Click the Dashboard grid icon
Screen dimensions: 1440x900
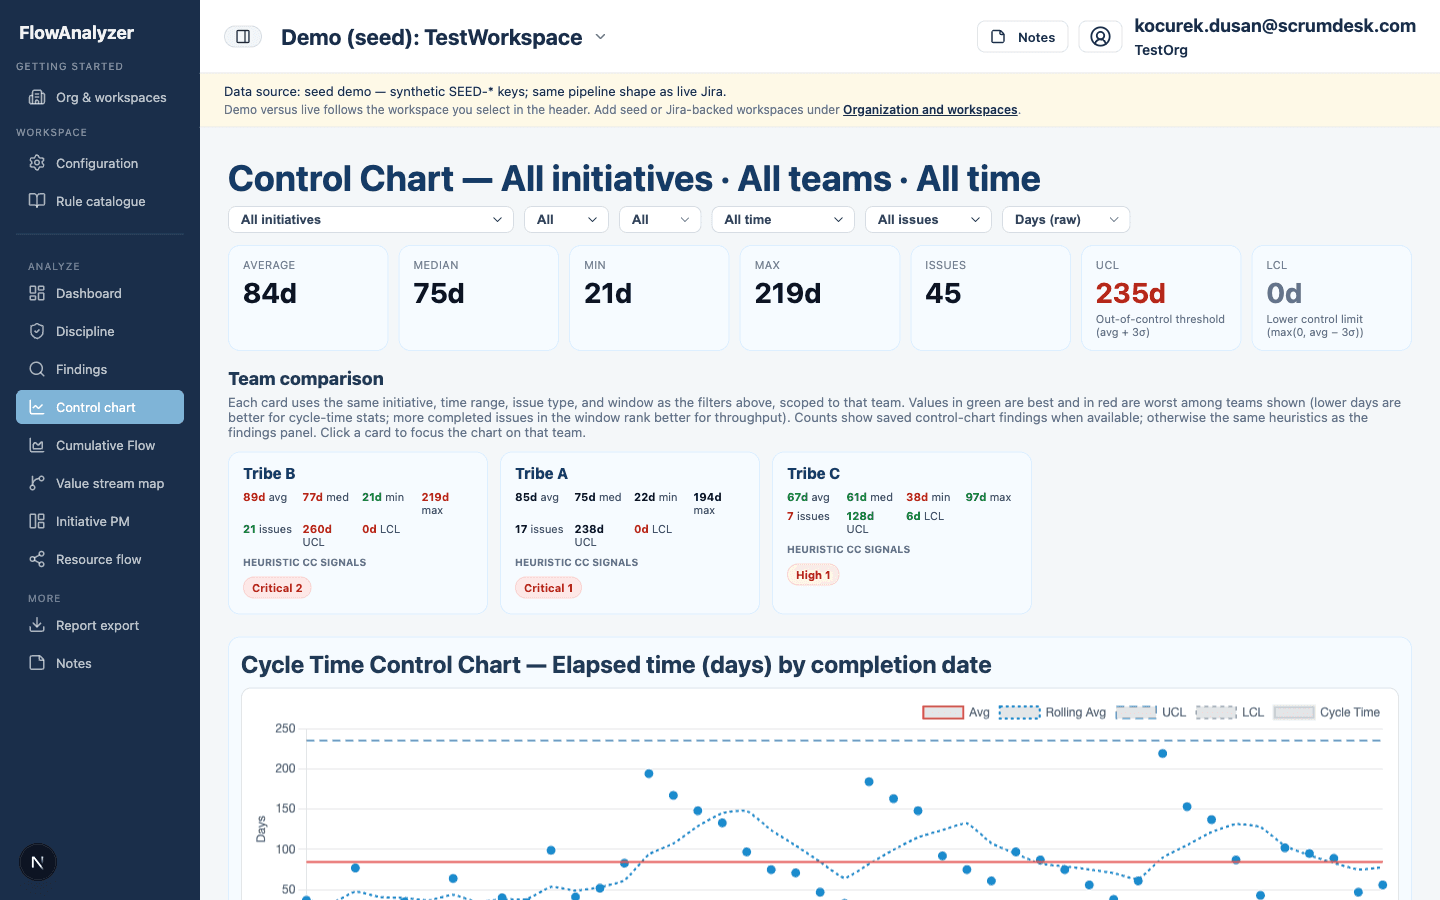(x=37, y=293)
